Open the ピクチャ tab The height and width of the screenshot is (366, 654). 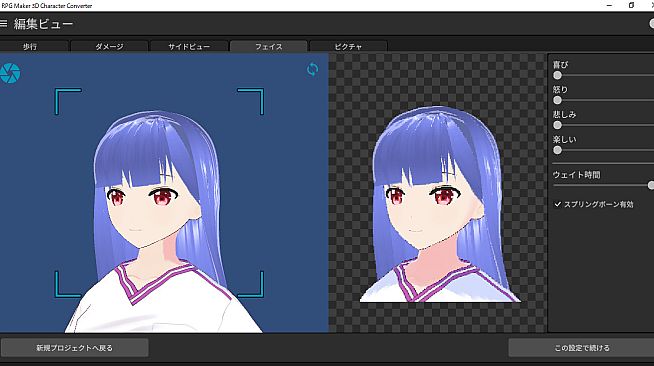coord(348,46)
